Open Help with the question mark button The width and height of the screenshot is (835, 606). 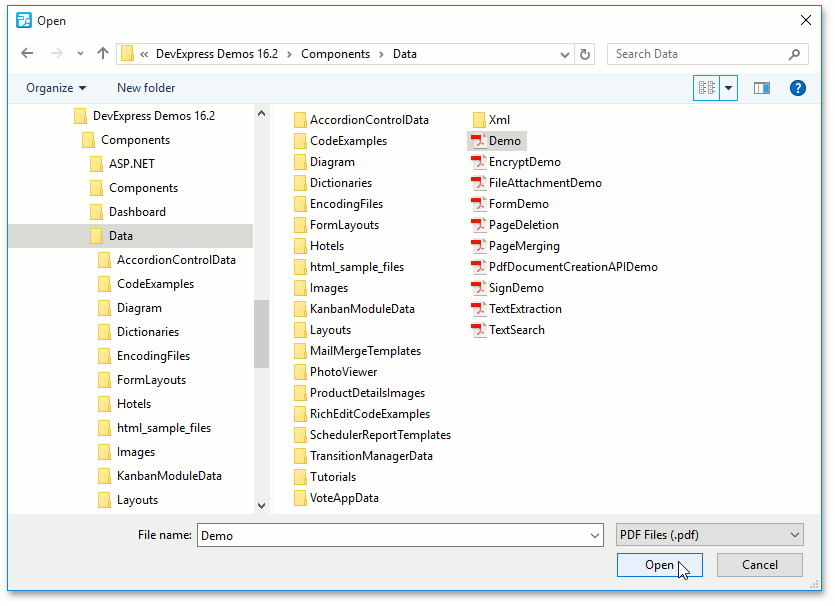797,87
